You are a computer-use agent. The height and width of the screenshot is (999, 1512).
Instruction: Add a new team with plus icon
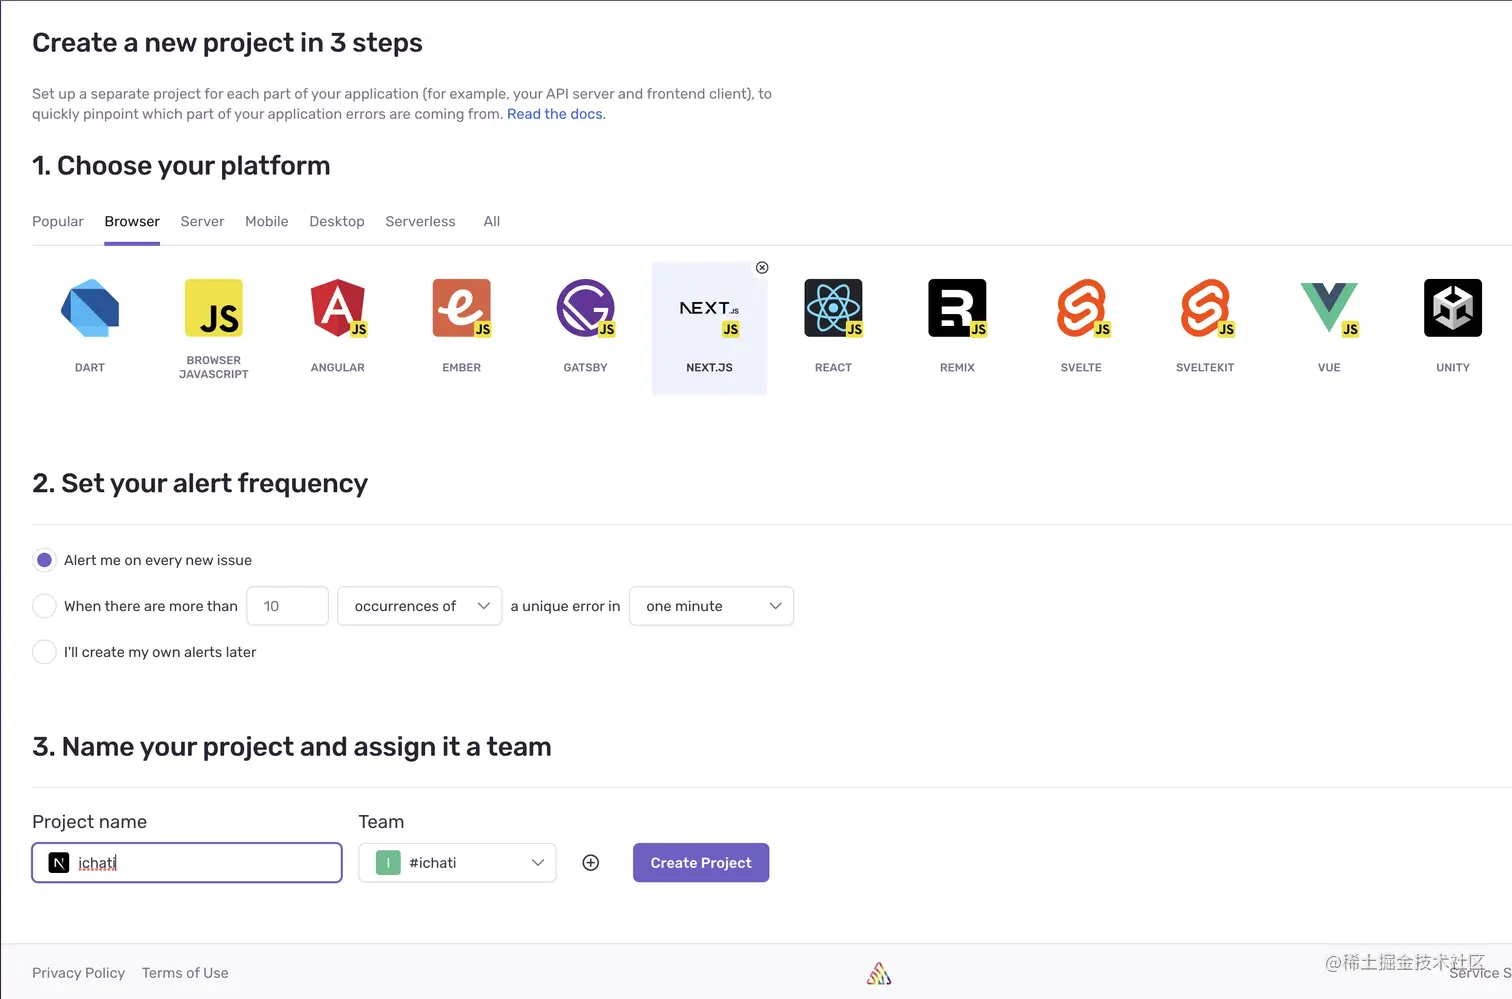(591, 863)
